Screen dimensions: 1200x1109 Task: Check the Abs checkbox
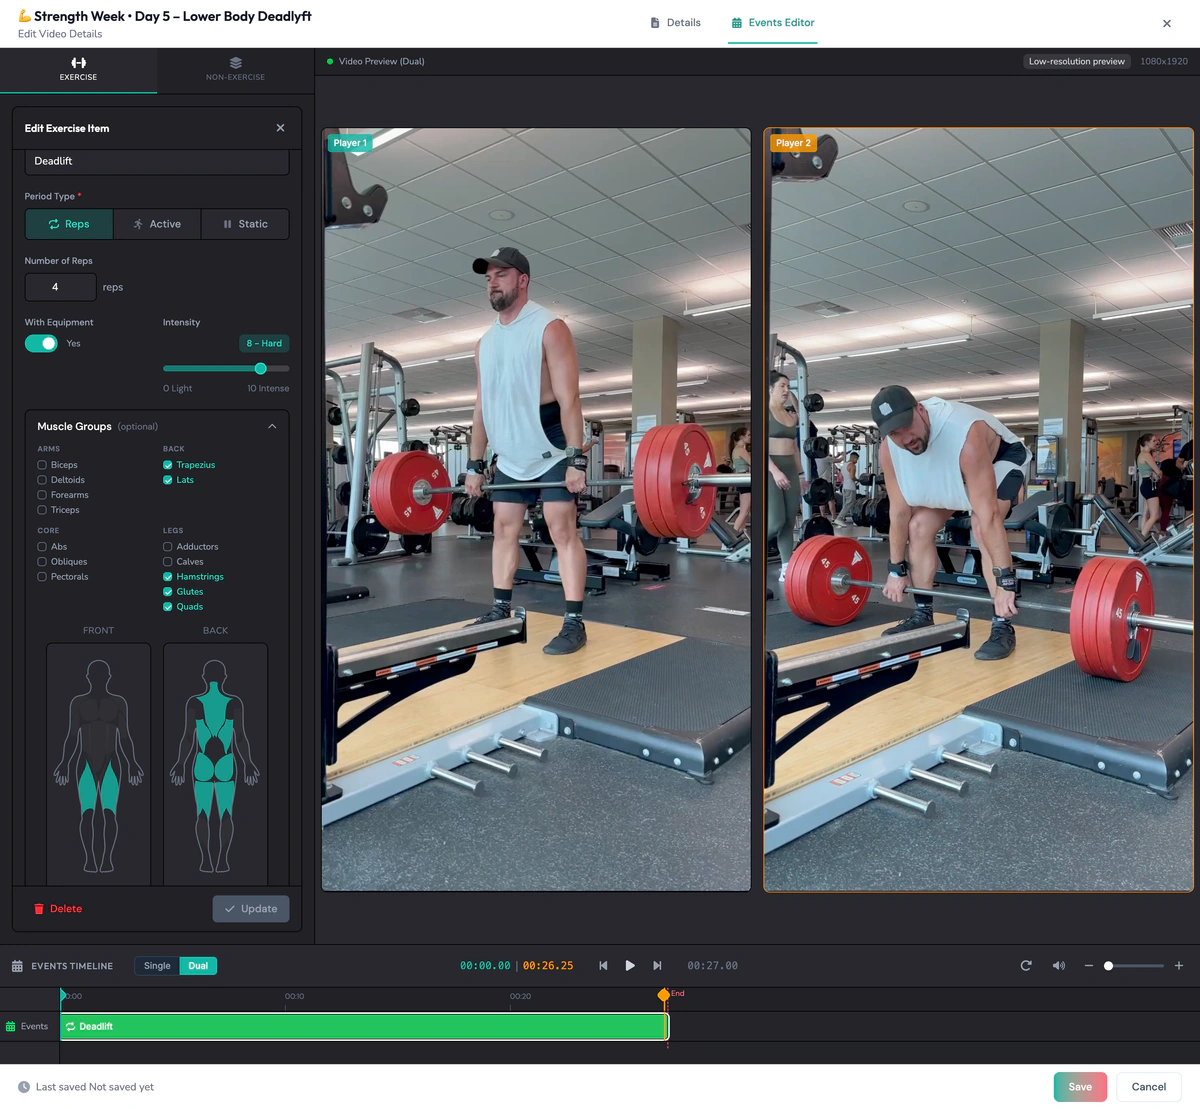click(x=42, y=547)
